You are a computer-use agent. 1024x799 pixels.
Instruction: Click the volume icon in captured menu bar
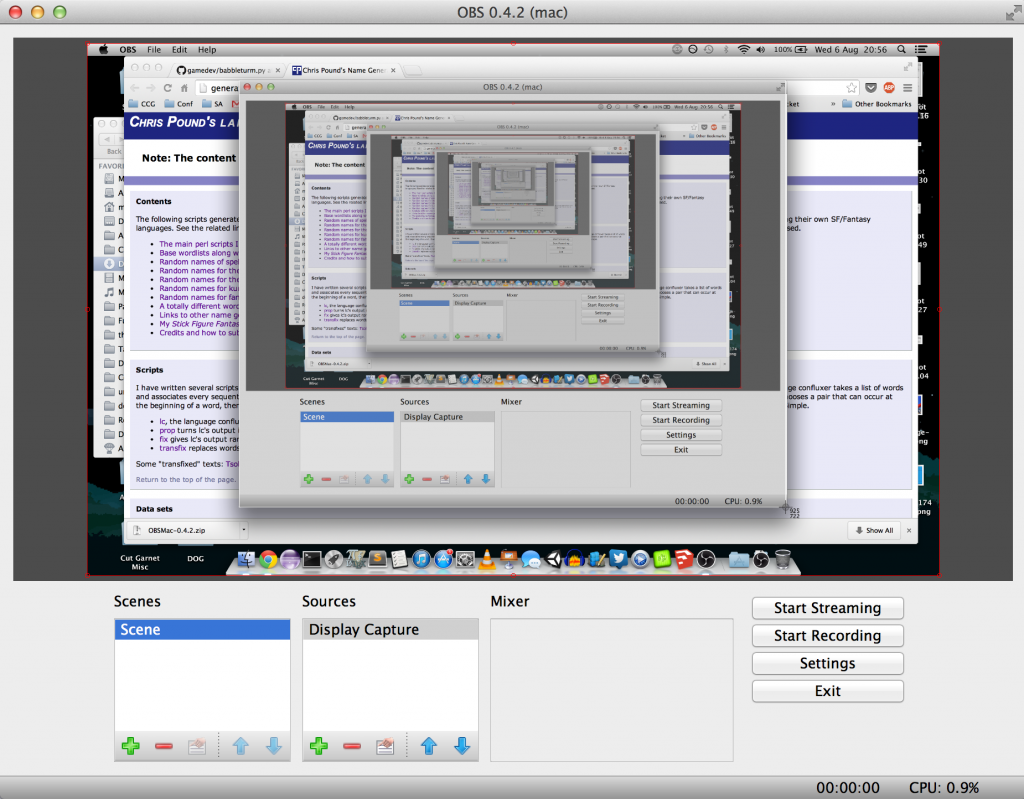pyautogui.click(x=761, y=49)
